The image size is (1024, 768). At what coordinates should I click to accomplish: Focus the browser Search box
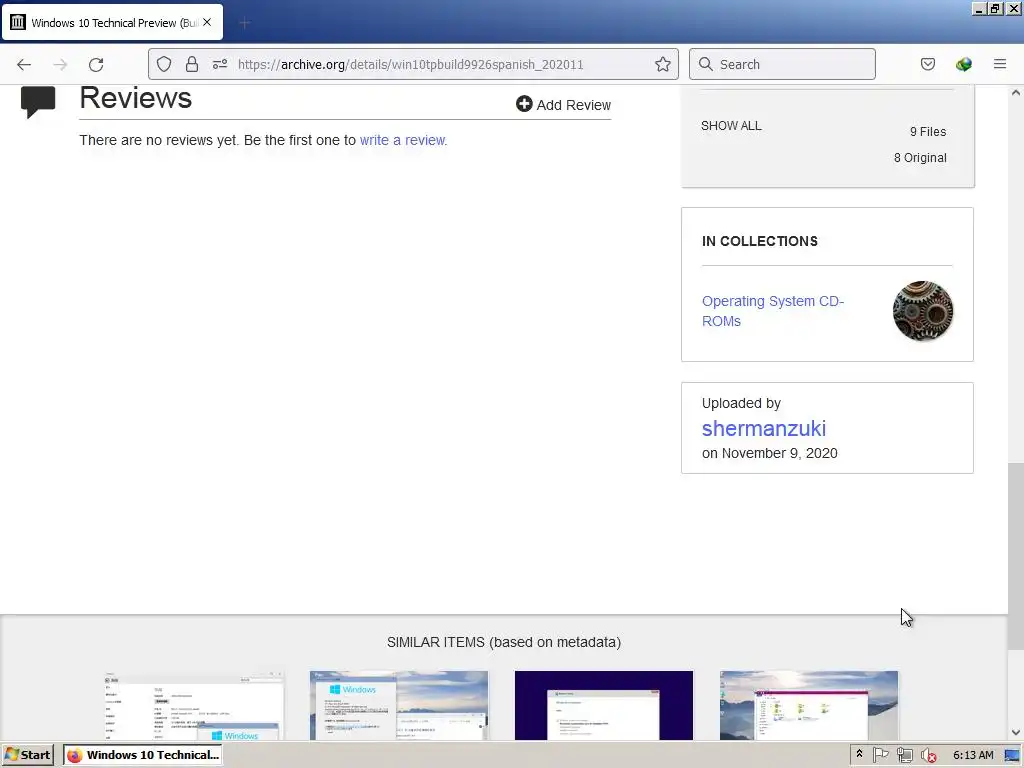click(782, 64)
